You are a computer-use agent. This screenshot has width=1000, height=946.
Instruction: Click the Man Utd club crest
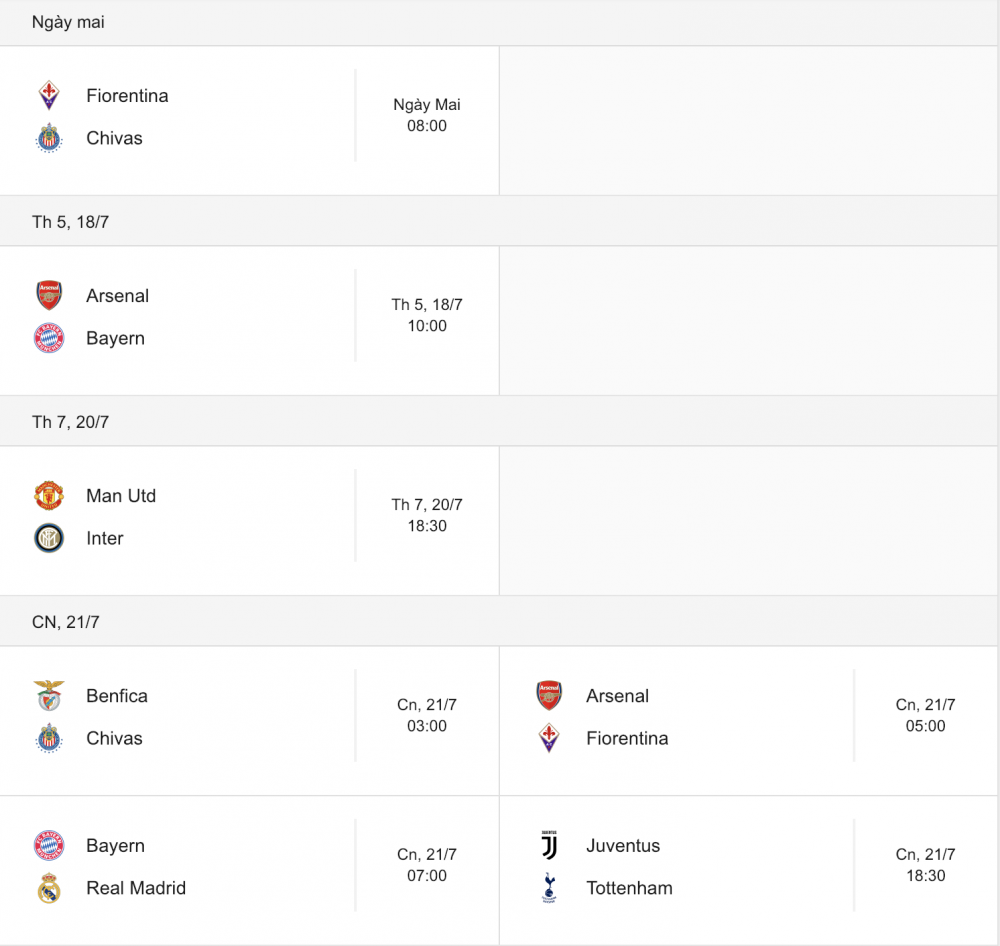pyautogui.click(x=49, y=496)
